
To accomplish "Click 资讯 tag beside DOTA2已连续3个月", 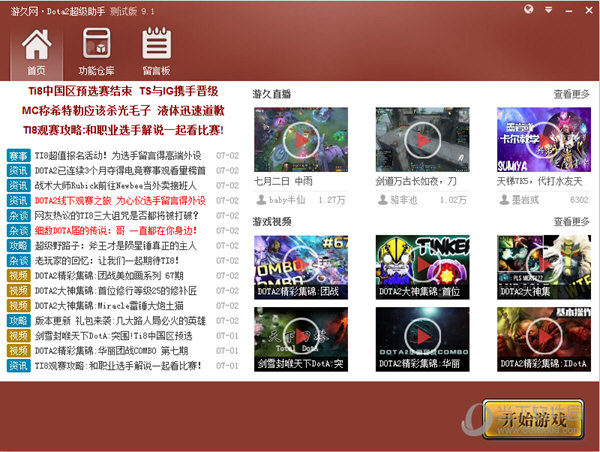I will (x=18, y=171).
